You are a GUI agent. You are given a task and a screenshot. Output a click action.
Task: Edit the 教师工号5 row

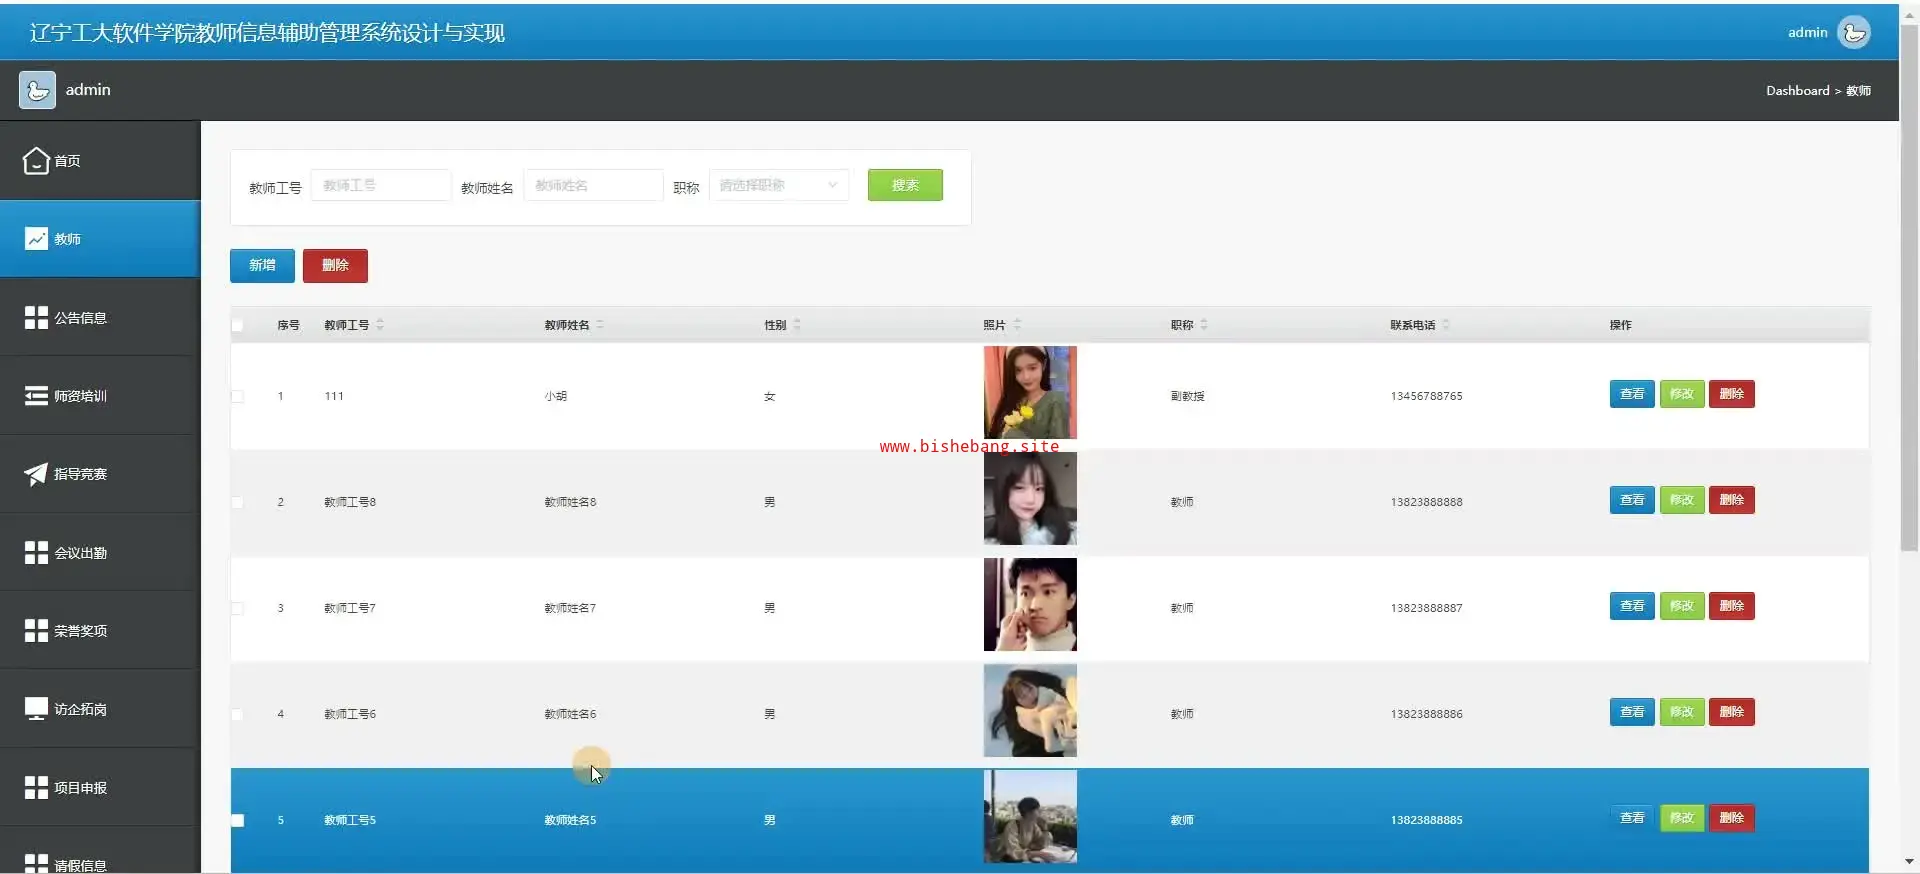click(x=1682, y=818)
